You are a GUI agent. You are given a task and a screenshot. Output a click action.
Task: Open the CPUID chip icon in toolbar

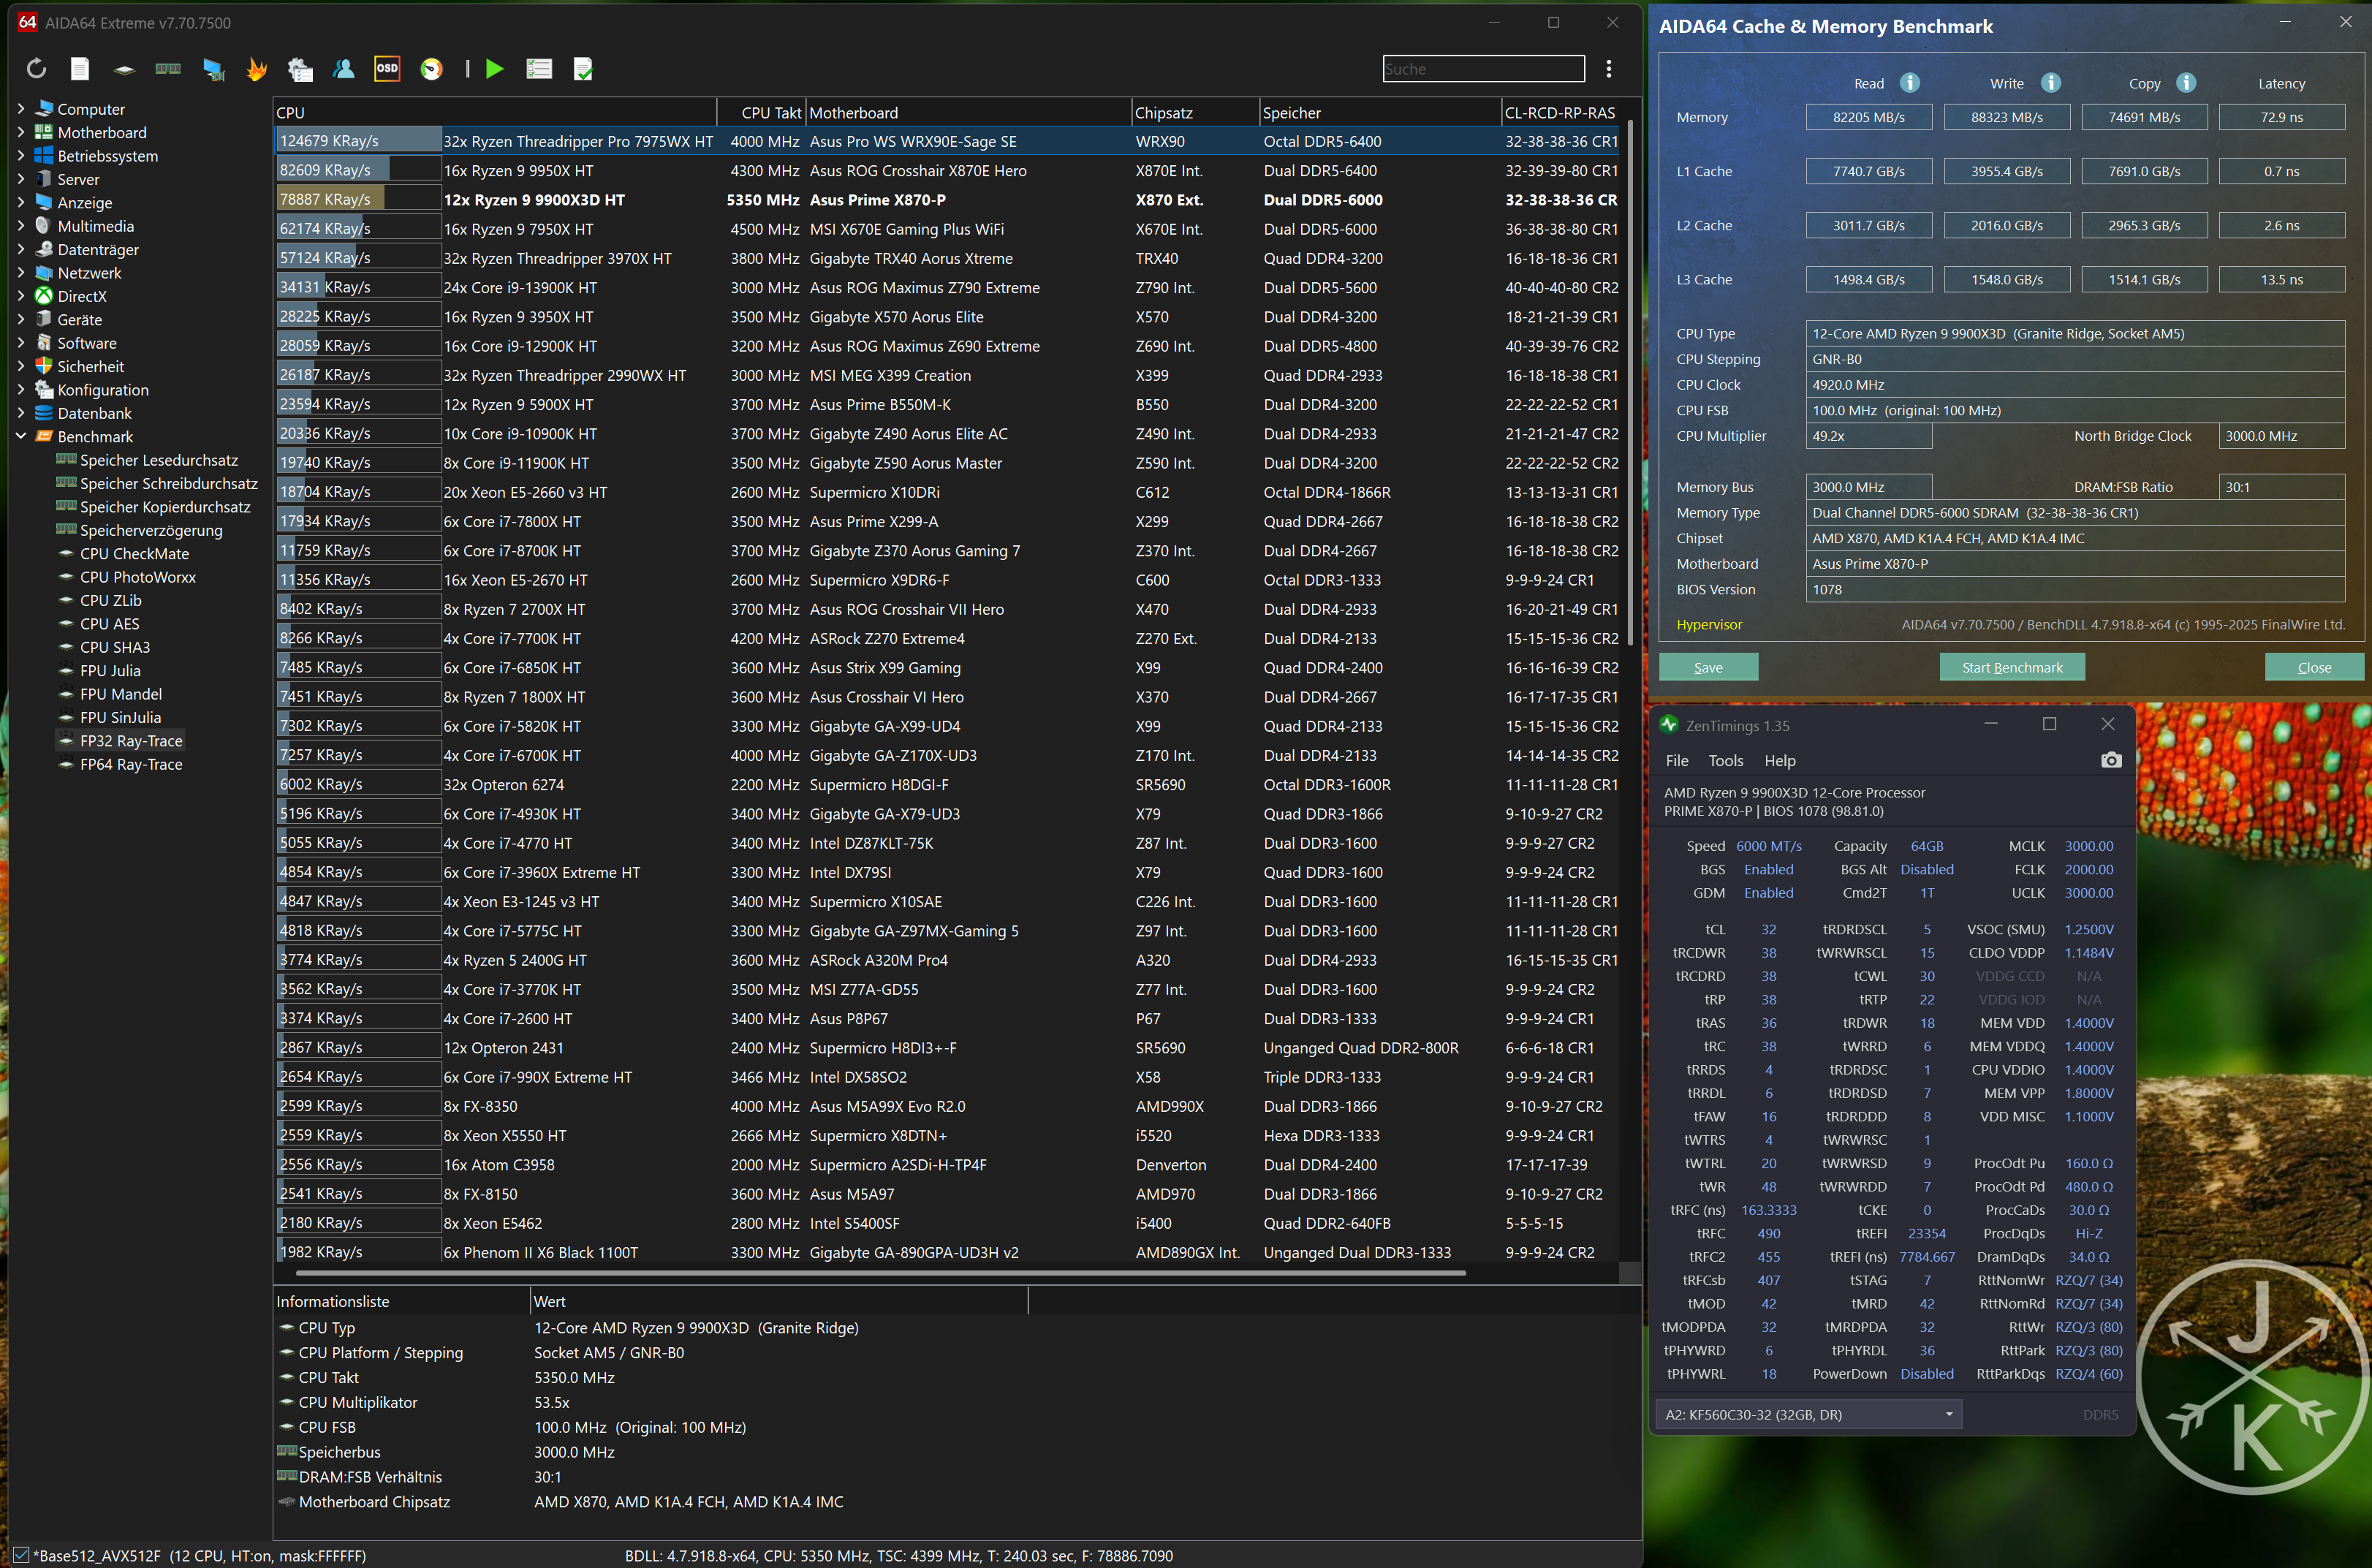[x=124, y=69]
